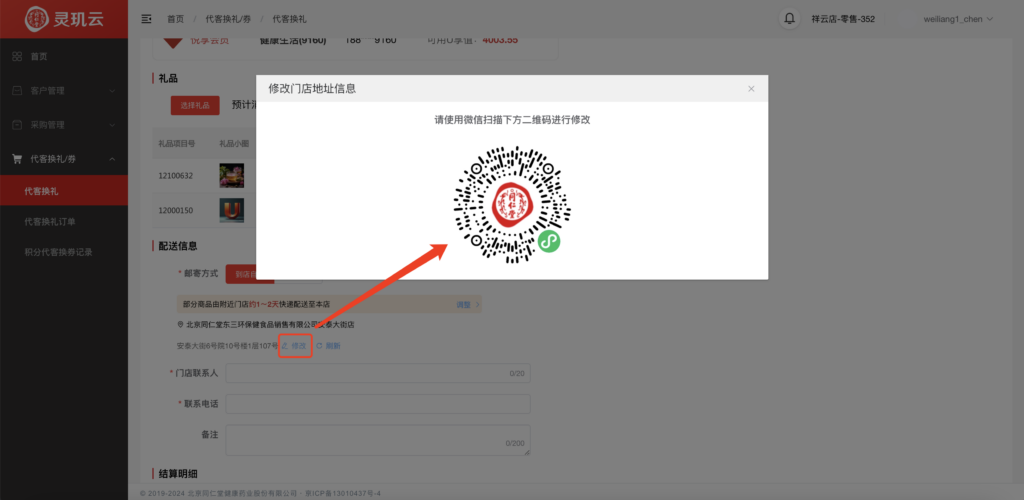Click the location pin icon by store name
The height and width of the screenshot is (500, 1024).
(180, 324)
